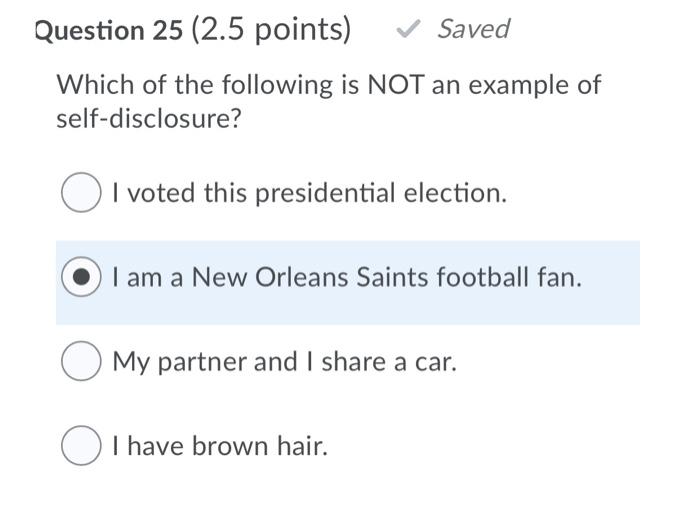This screenshot has height=511, width=700.
Task: Click the question prompt beginning "Which of the following"
Action: pos(328,85)
